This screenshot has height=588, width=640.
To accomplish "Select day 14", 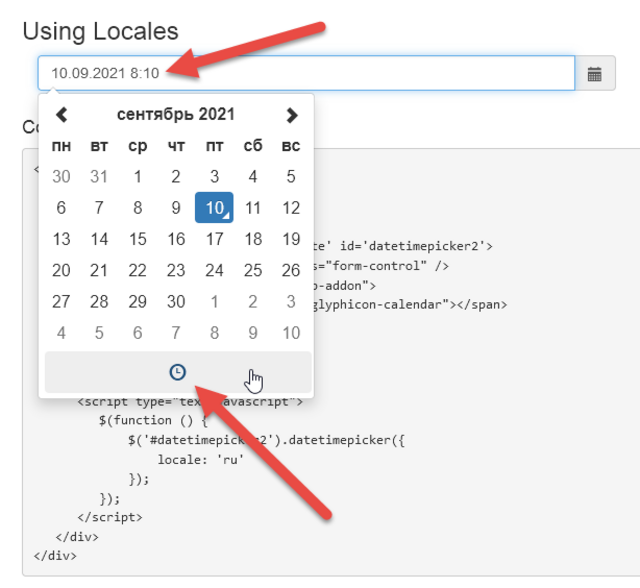I will pyautogui.click(x=99, y=239).
